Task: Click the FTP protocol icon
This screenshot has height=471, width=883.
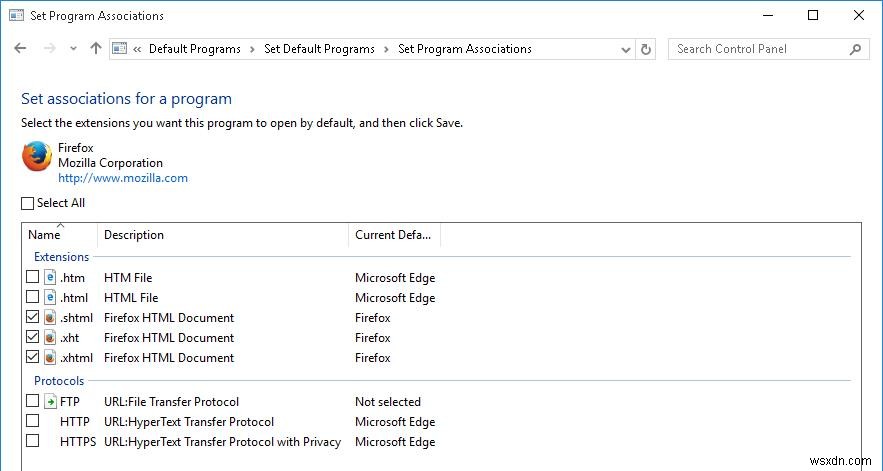Action: coord(51,401)
